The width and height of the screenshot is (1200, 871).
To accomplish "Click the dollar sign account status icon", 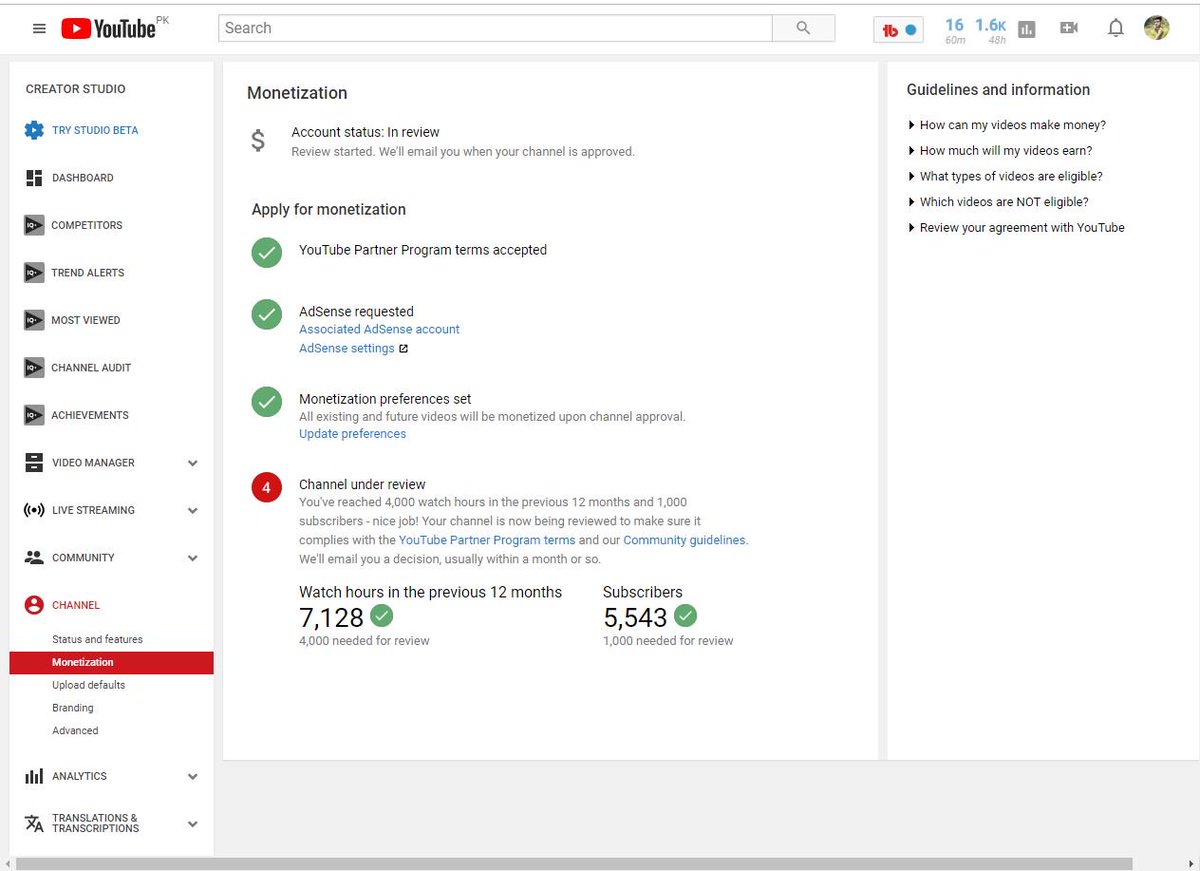I will point(258,141).
